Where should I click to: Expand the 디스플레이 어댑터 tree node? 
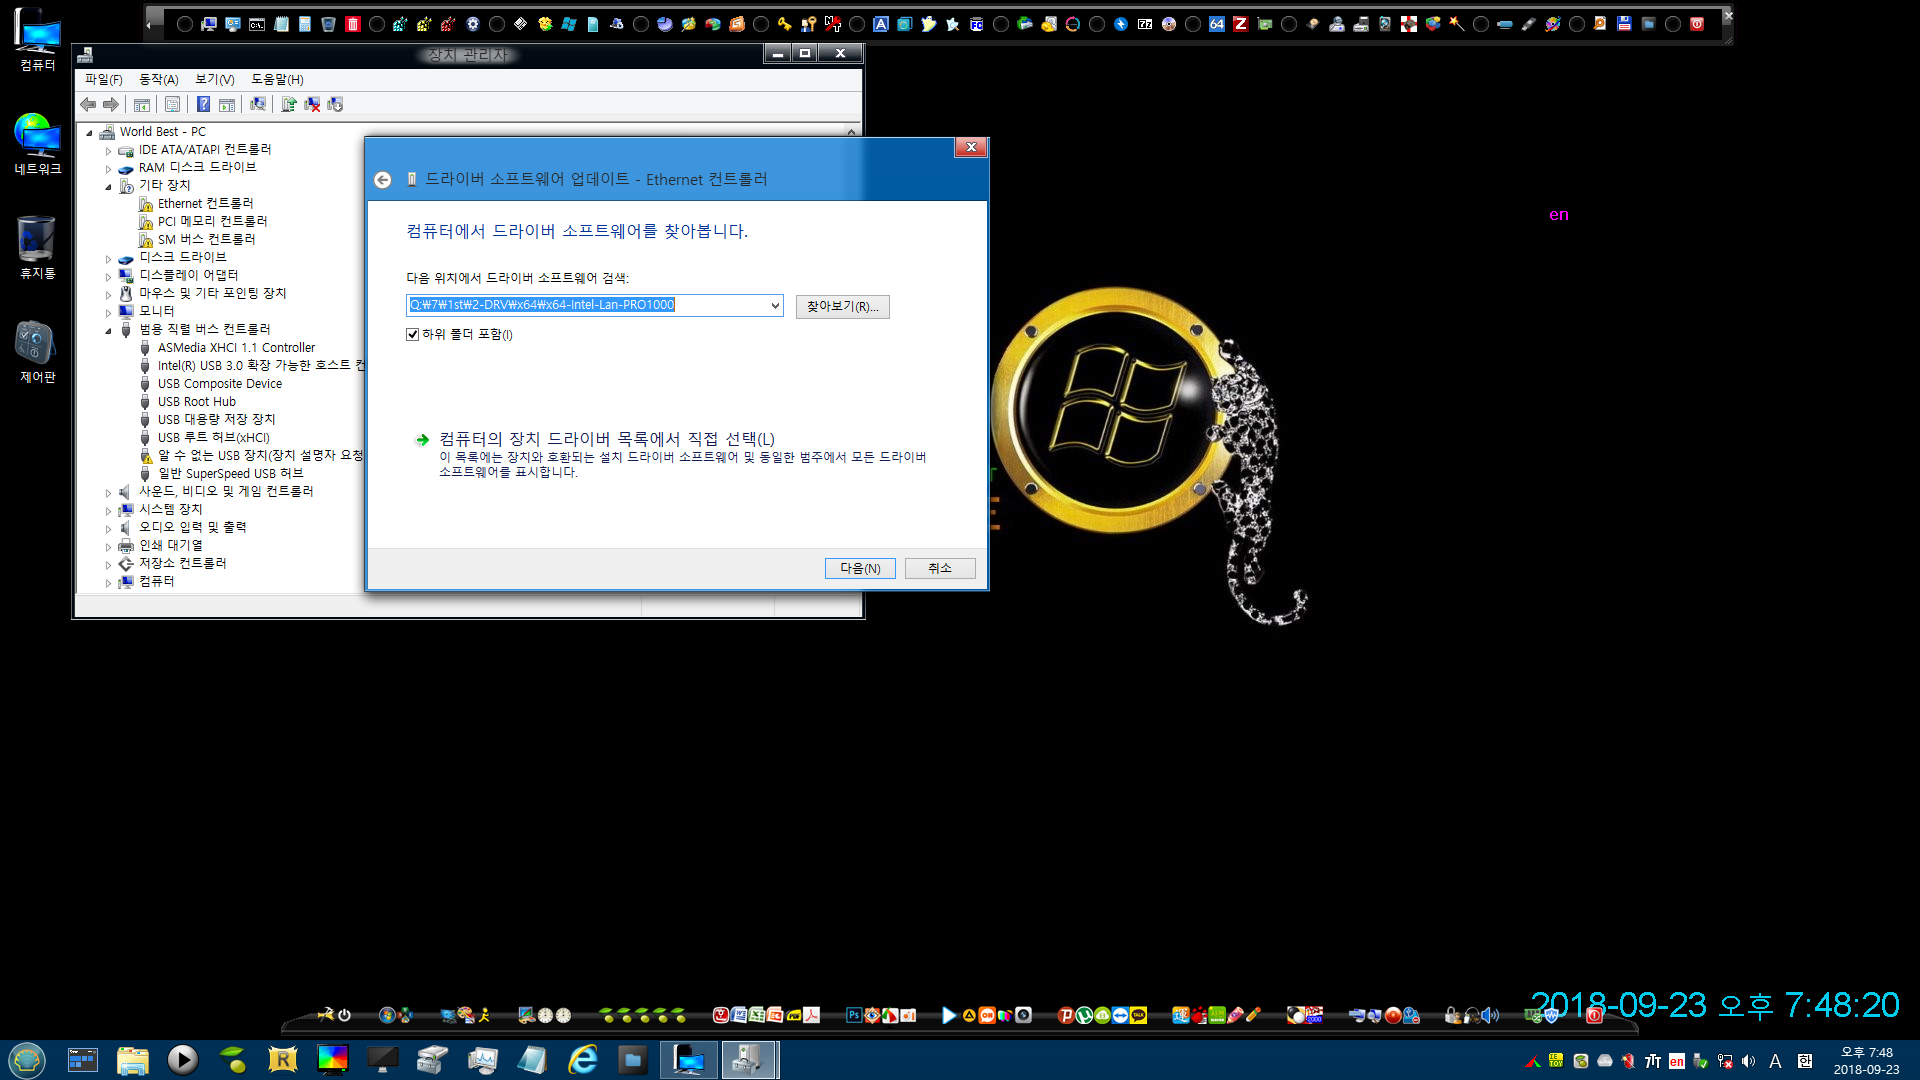(x=109, y=276)
